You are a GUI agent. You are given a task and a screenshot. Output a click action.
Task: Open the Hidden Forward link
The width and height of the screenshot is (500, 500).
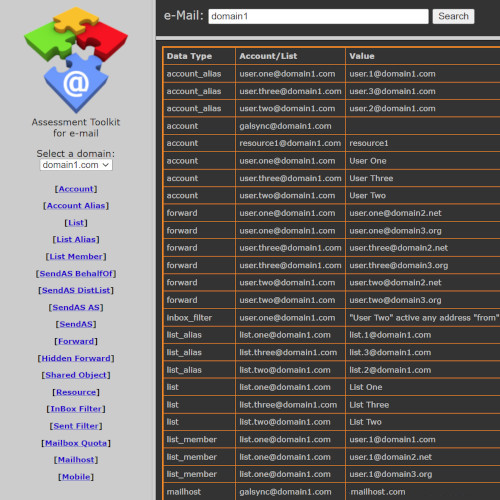click(x=76, y=358)
